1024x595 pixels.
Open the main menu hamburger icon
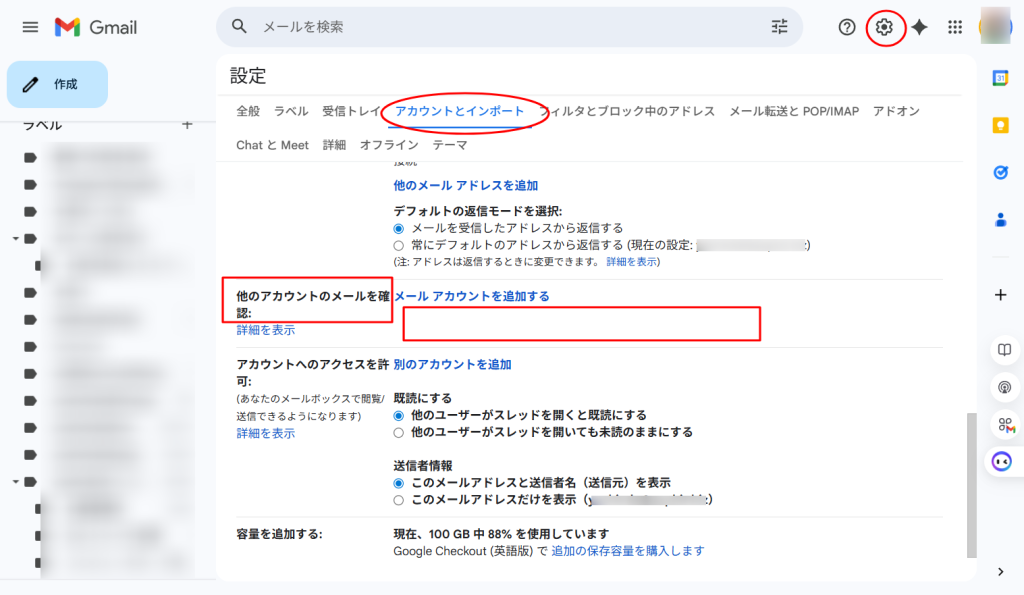30,27
